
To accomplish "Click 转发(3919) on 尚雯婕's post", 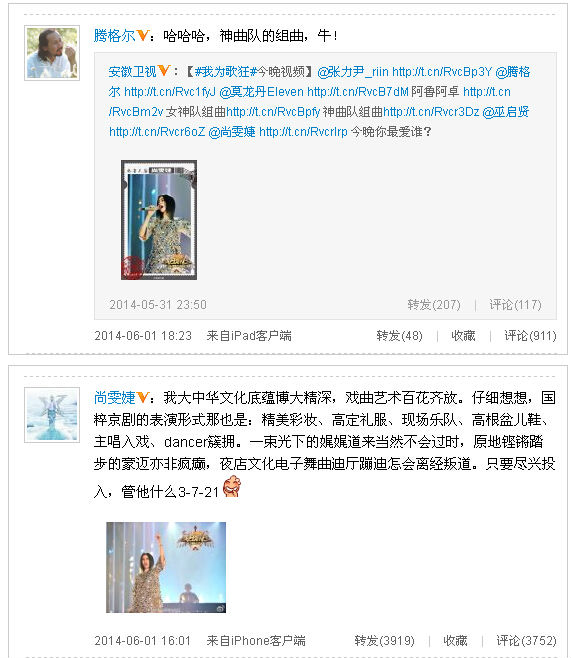I will pos(384,640).
